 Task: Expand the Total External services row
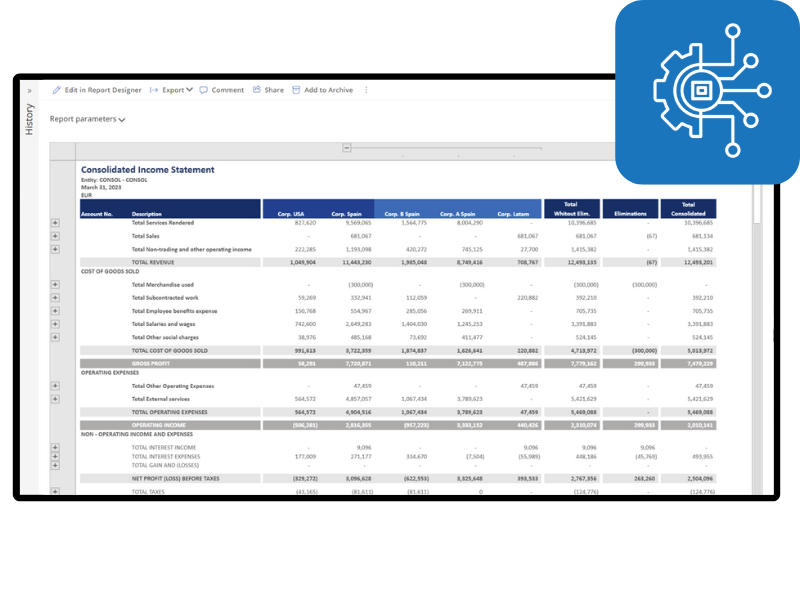(55, 399)
